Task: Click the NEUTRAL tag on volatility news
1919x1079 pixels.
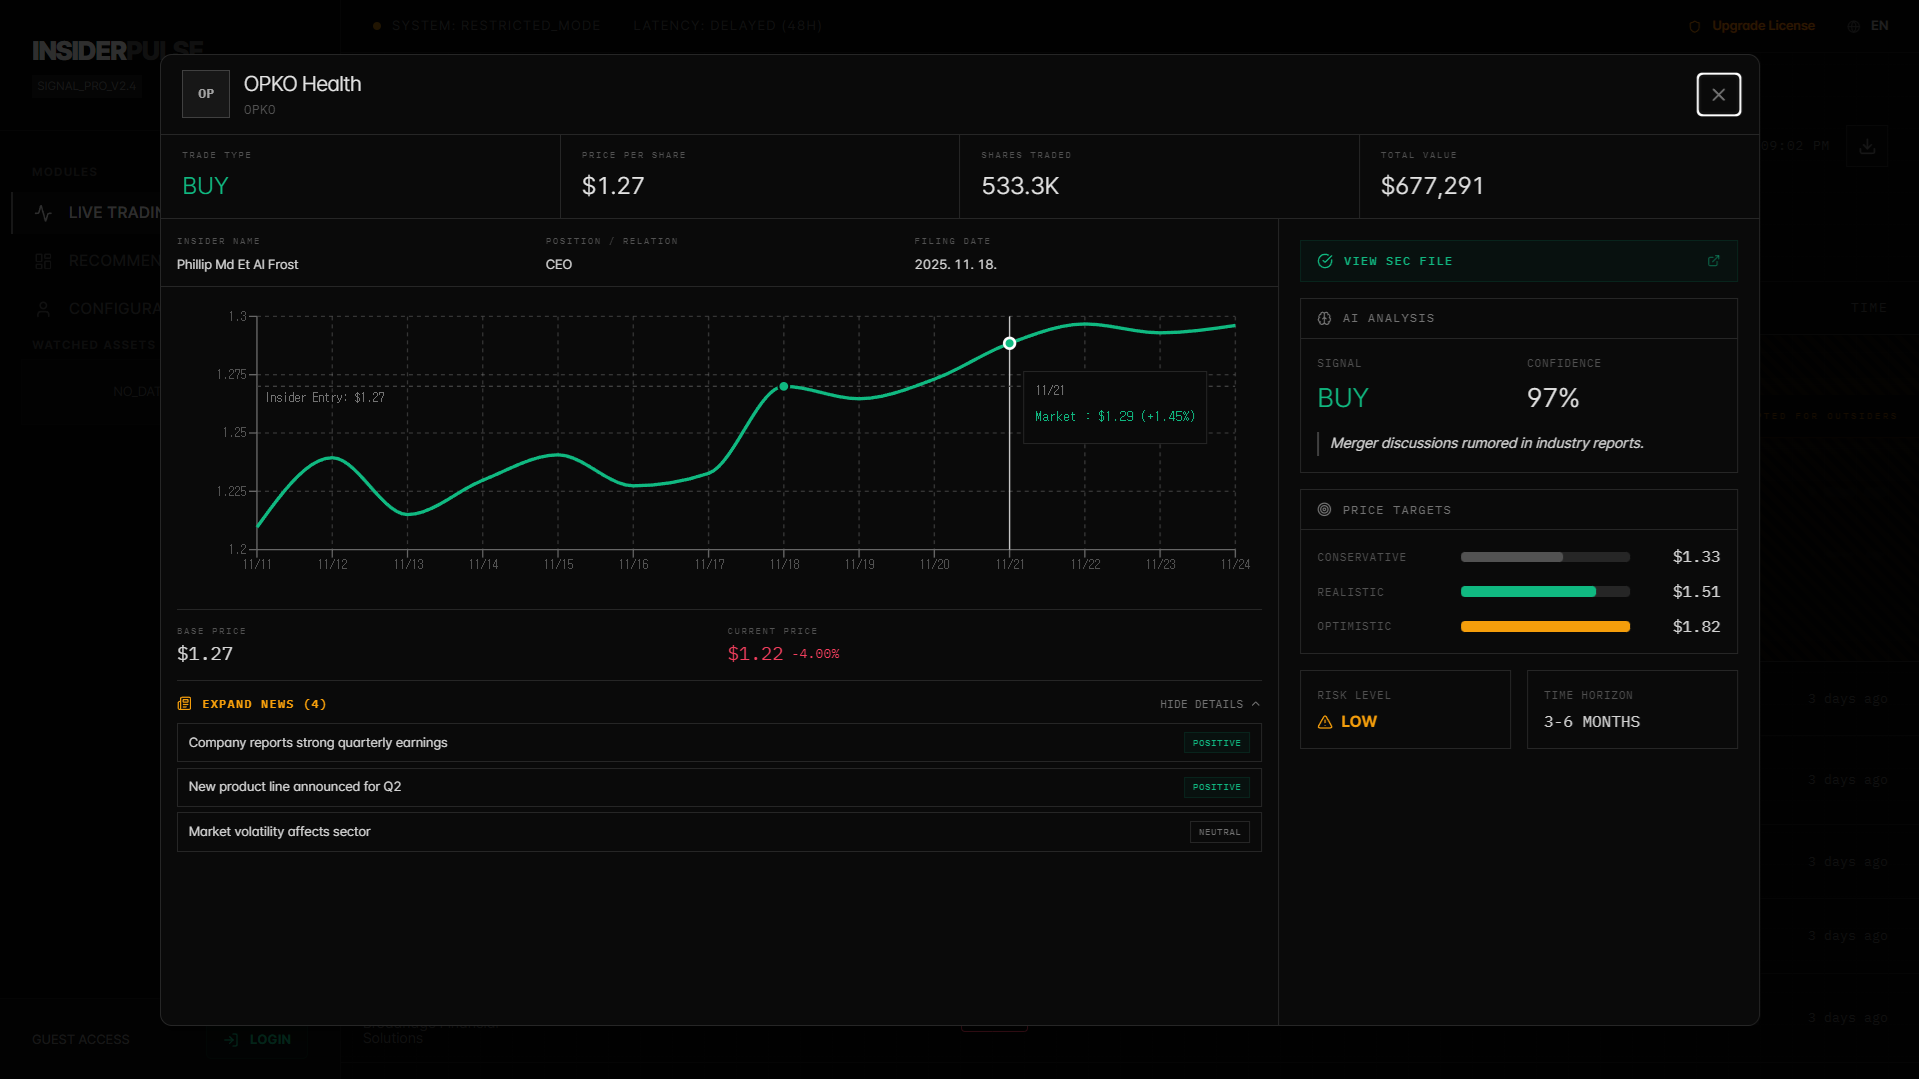Action: click(x=1219, y=832)
